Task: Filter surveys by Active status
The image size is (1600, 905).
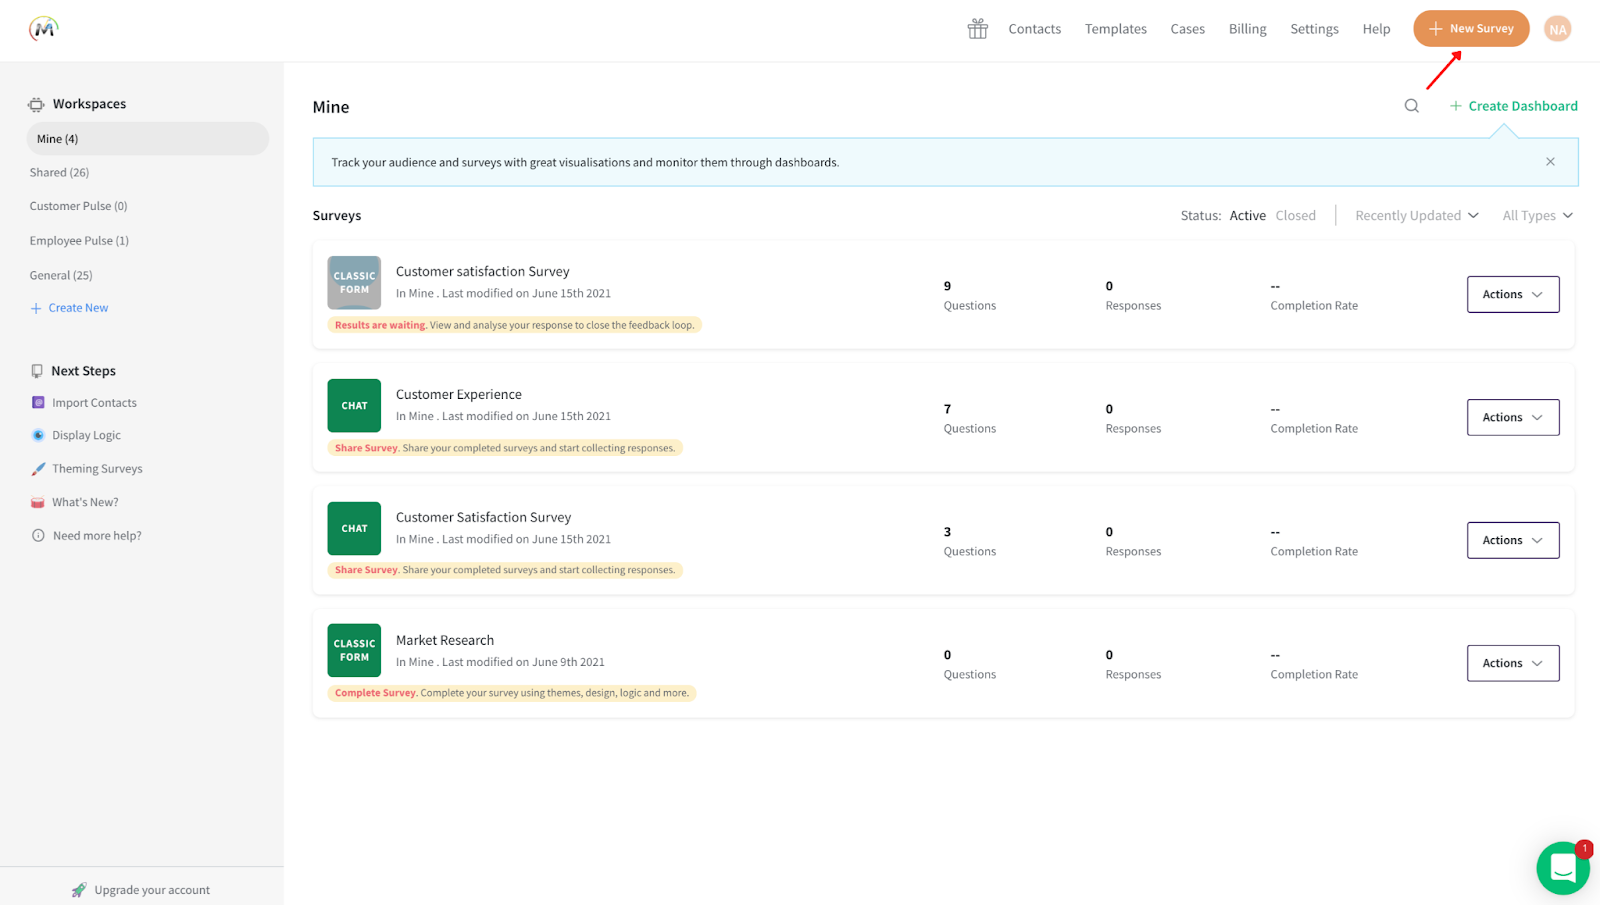Action: [x=1247, y=215]
